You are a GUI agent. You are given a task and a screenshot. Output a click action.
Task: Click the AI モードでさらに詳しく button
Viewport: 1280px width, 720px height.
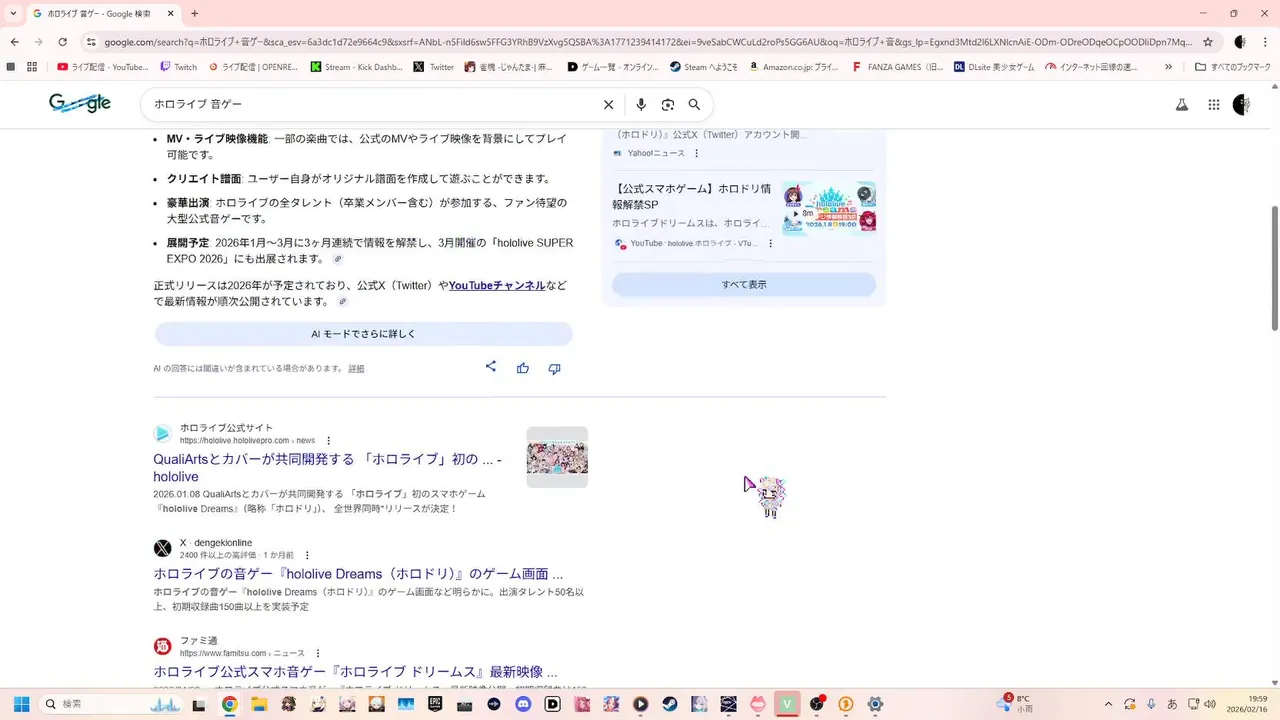click(363, 334)
